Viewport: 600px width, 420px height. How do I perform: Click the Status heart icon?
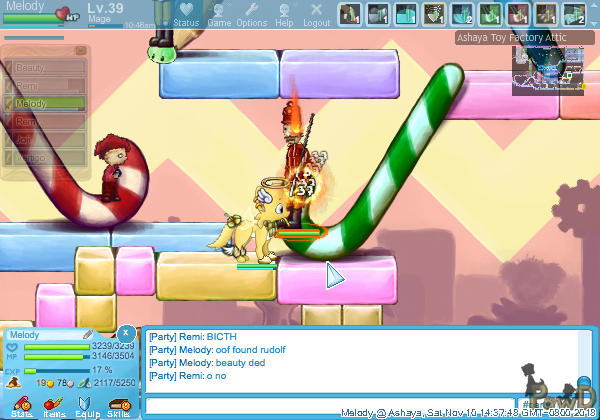coord(186,14)
